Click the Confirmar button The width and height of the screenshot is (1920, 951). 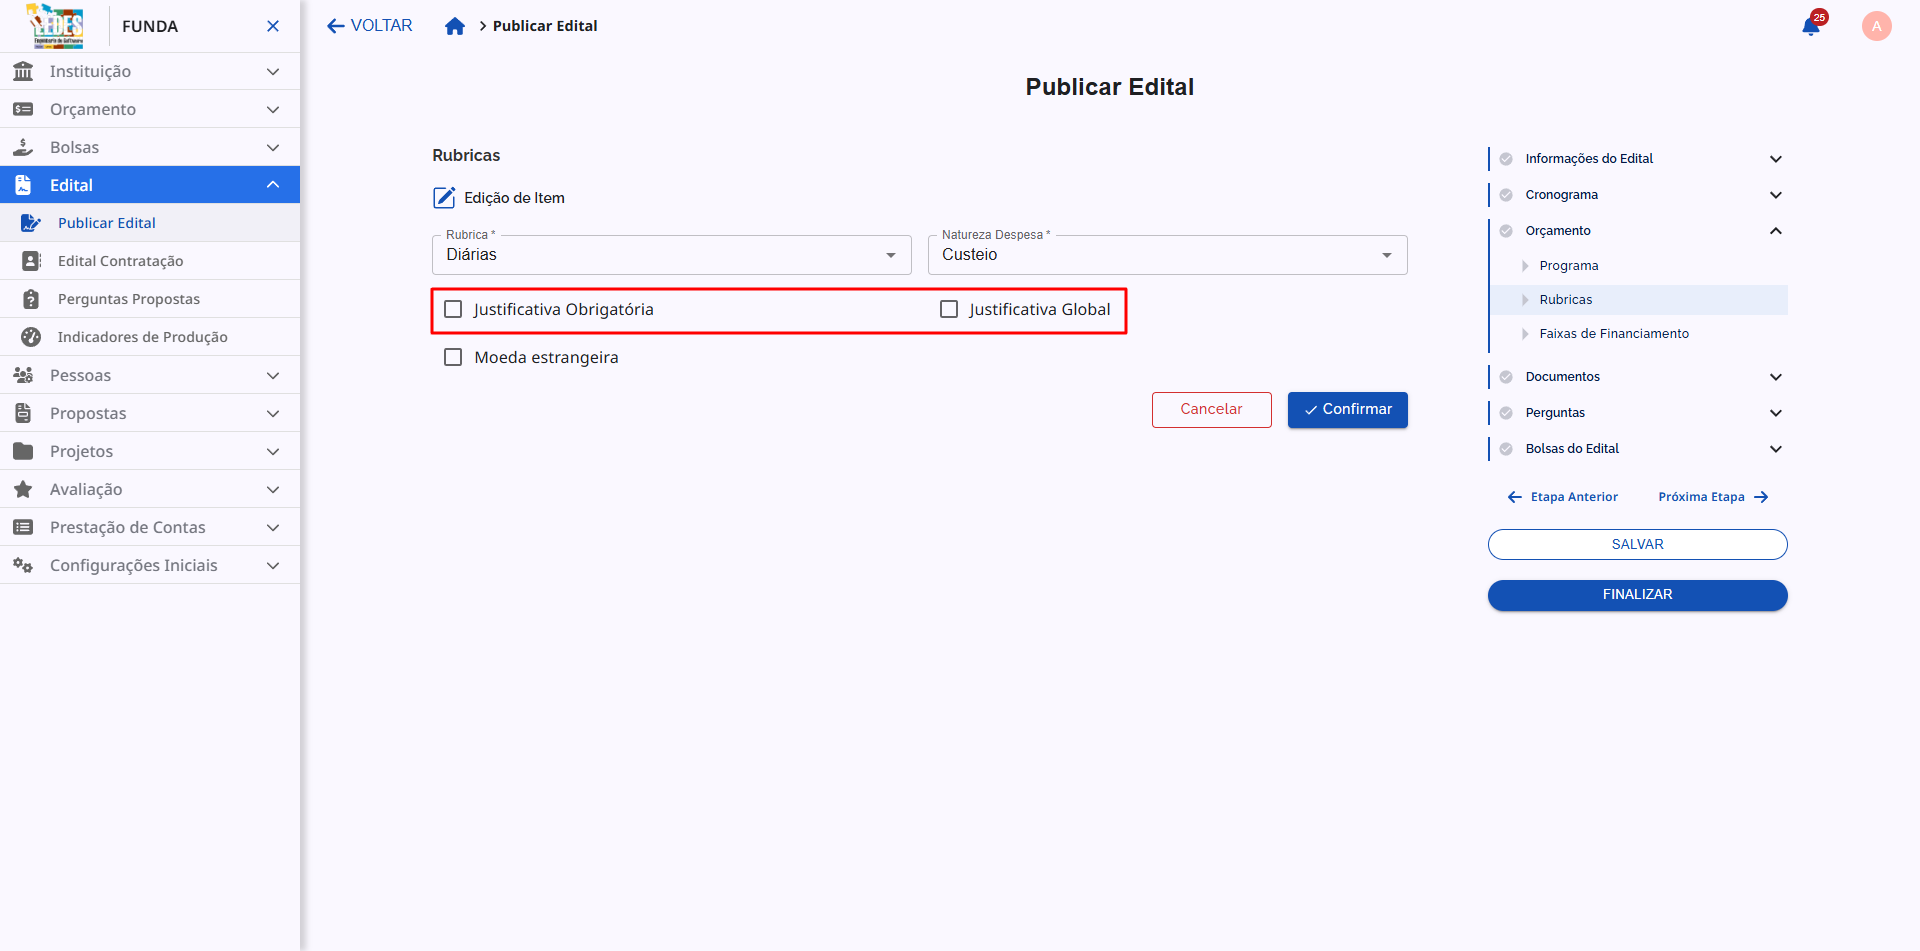tap(1347, 409)
